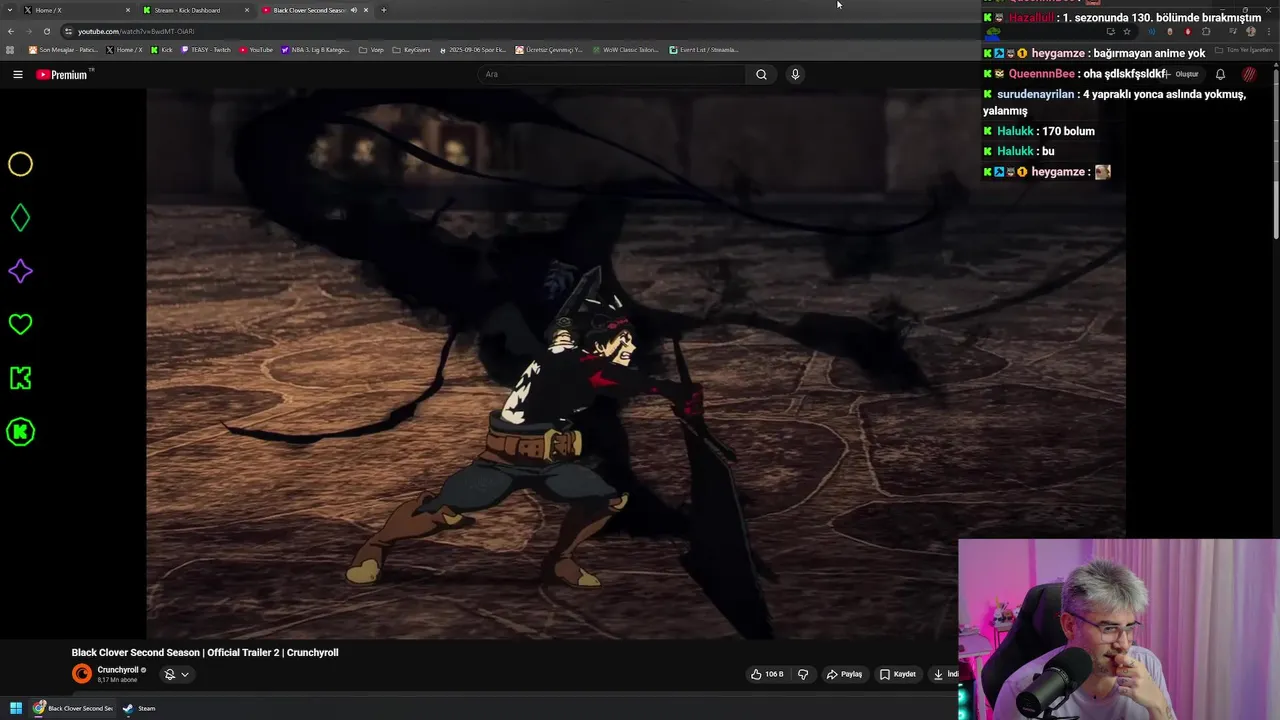Expand the KeyGivers bookmark folder

pos(411,50)
